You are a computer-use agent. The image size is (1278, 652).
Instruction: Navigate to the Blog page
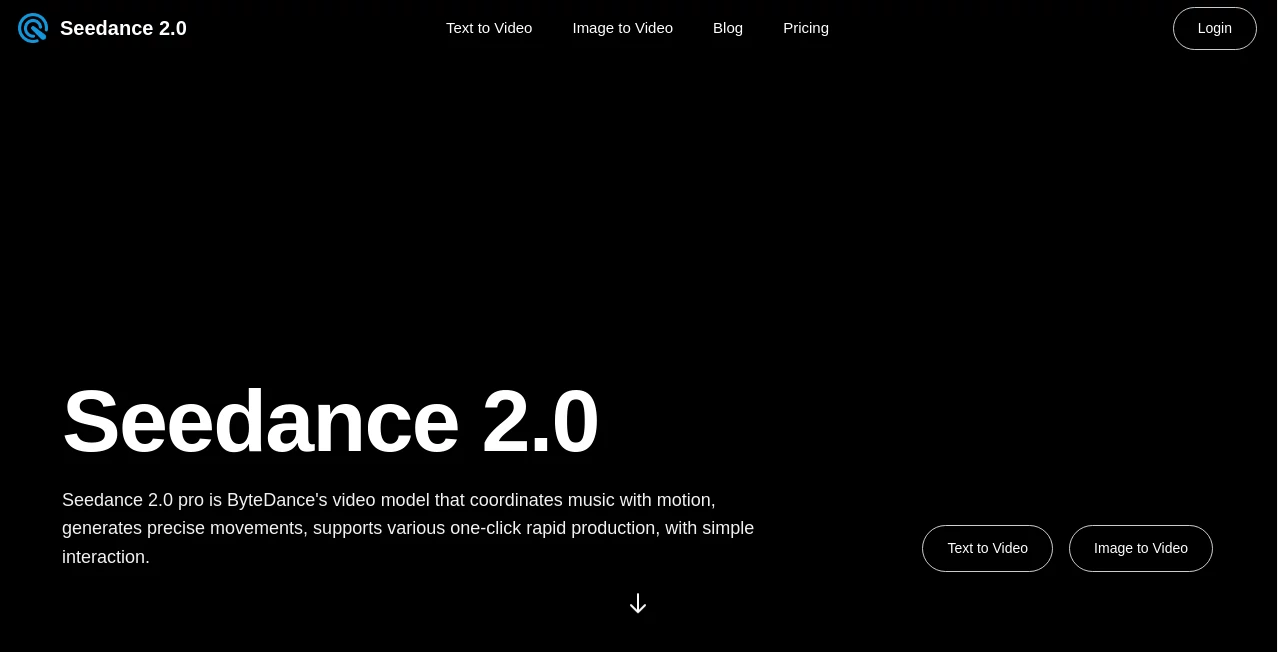[727, 28]
